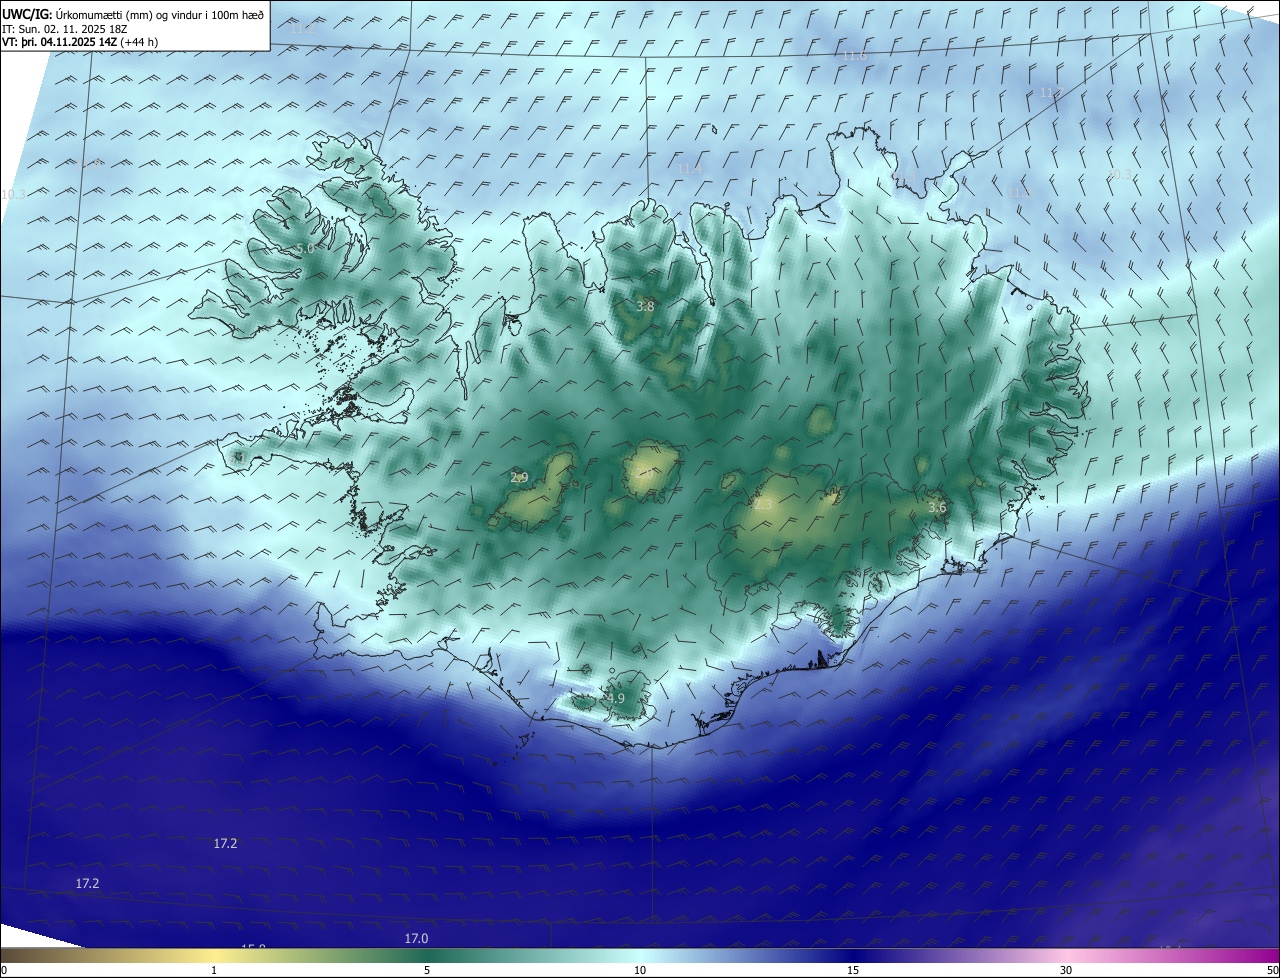Click the colorbar tick label '50'

[1272, 970]
